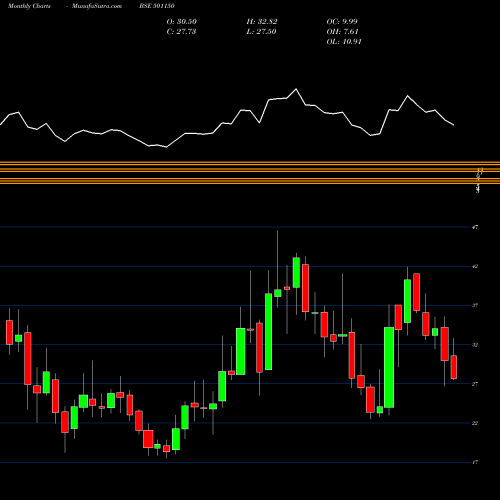Click the last red candle on the chart
This screenshot has height=500, width=500.
point(454,367)
